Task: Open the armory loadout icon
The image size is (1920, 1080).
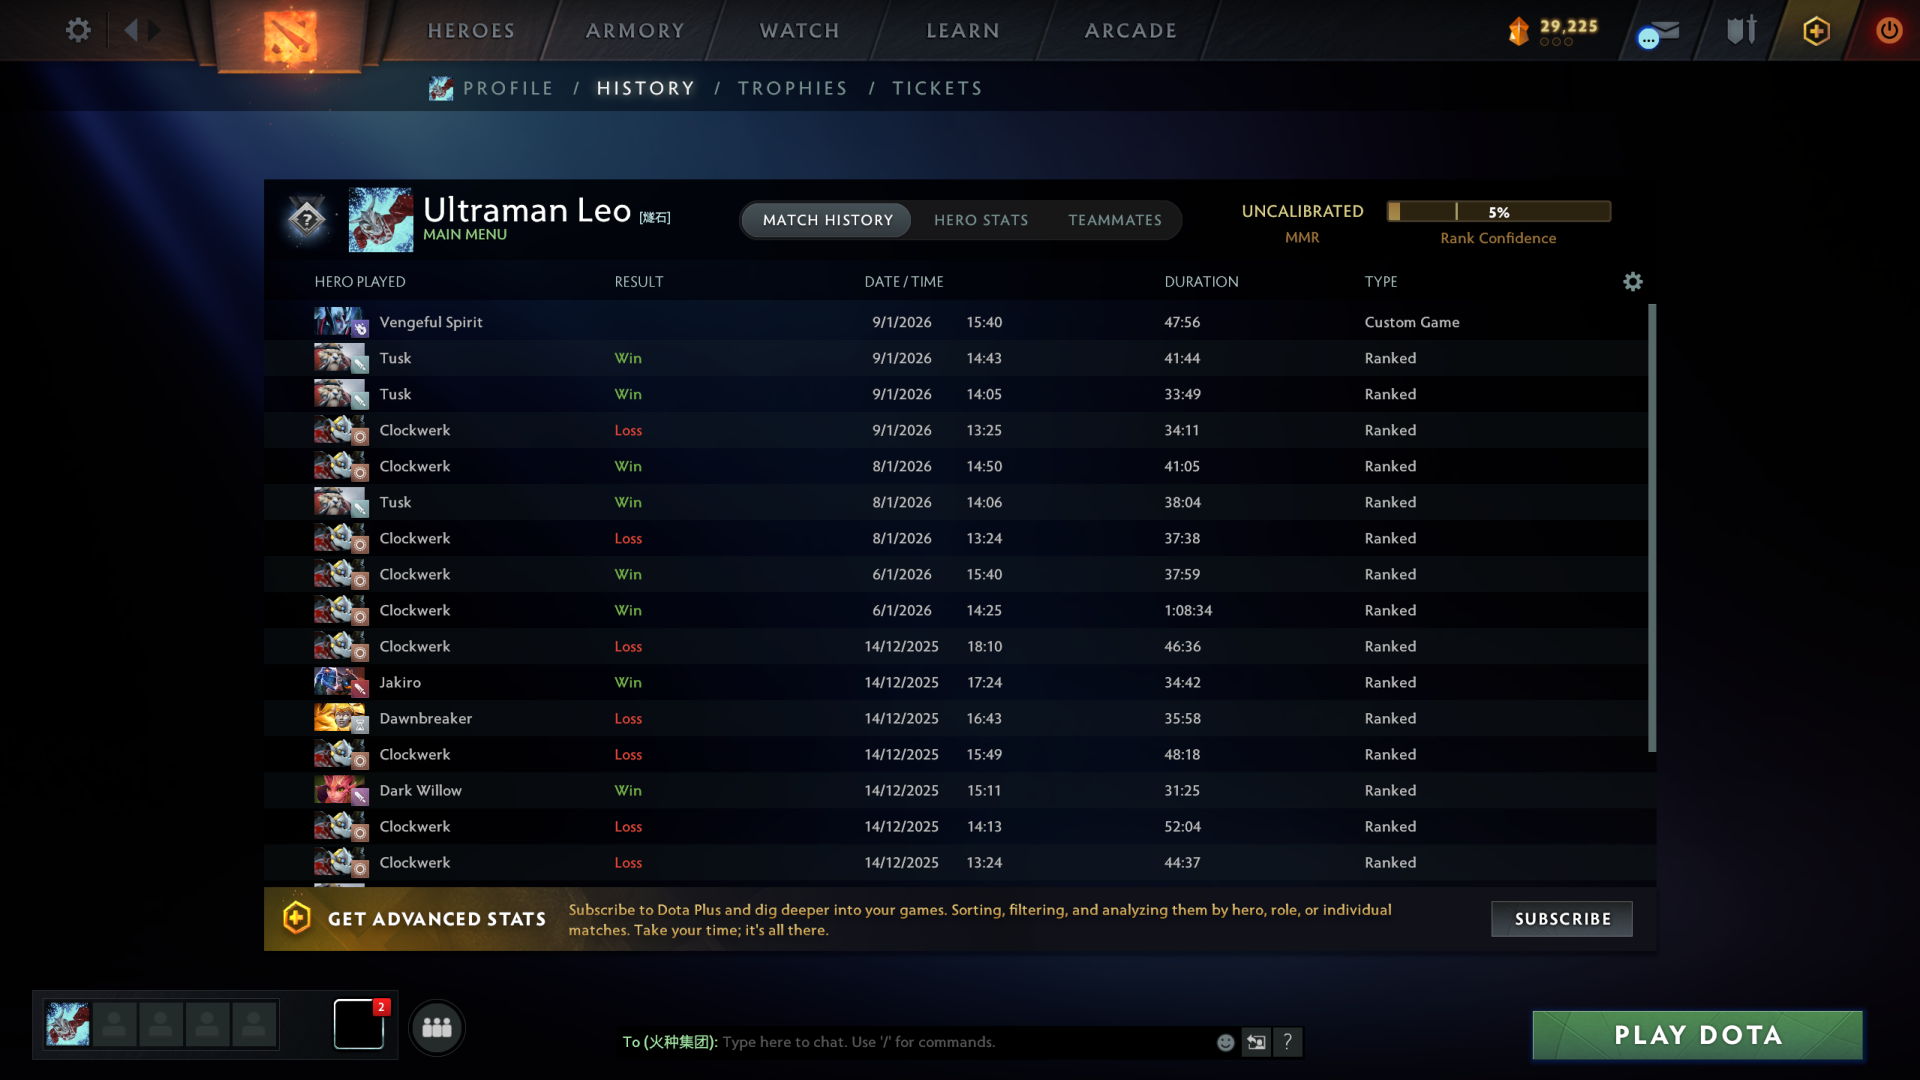Action: [x=1741, y=30]
